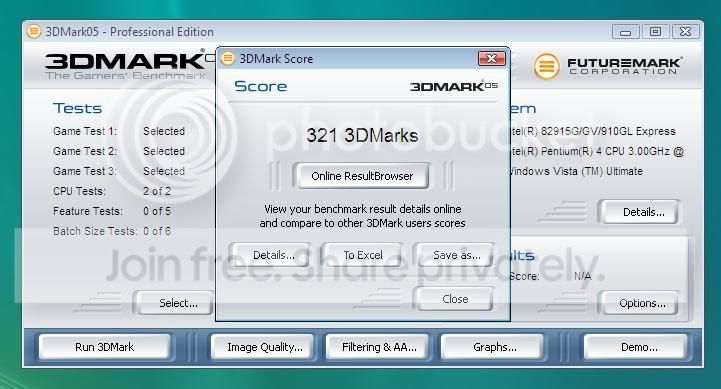Click the '321 3DMarks' score text
The height and width of the screenshot is (389, 721).
point(362,135)
